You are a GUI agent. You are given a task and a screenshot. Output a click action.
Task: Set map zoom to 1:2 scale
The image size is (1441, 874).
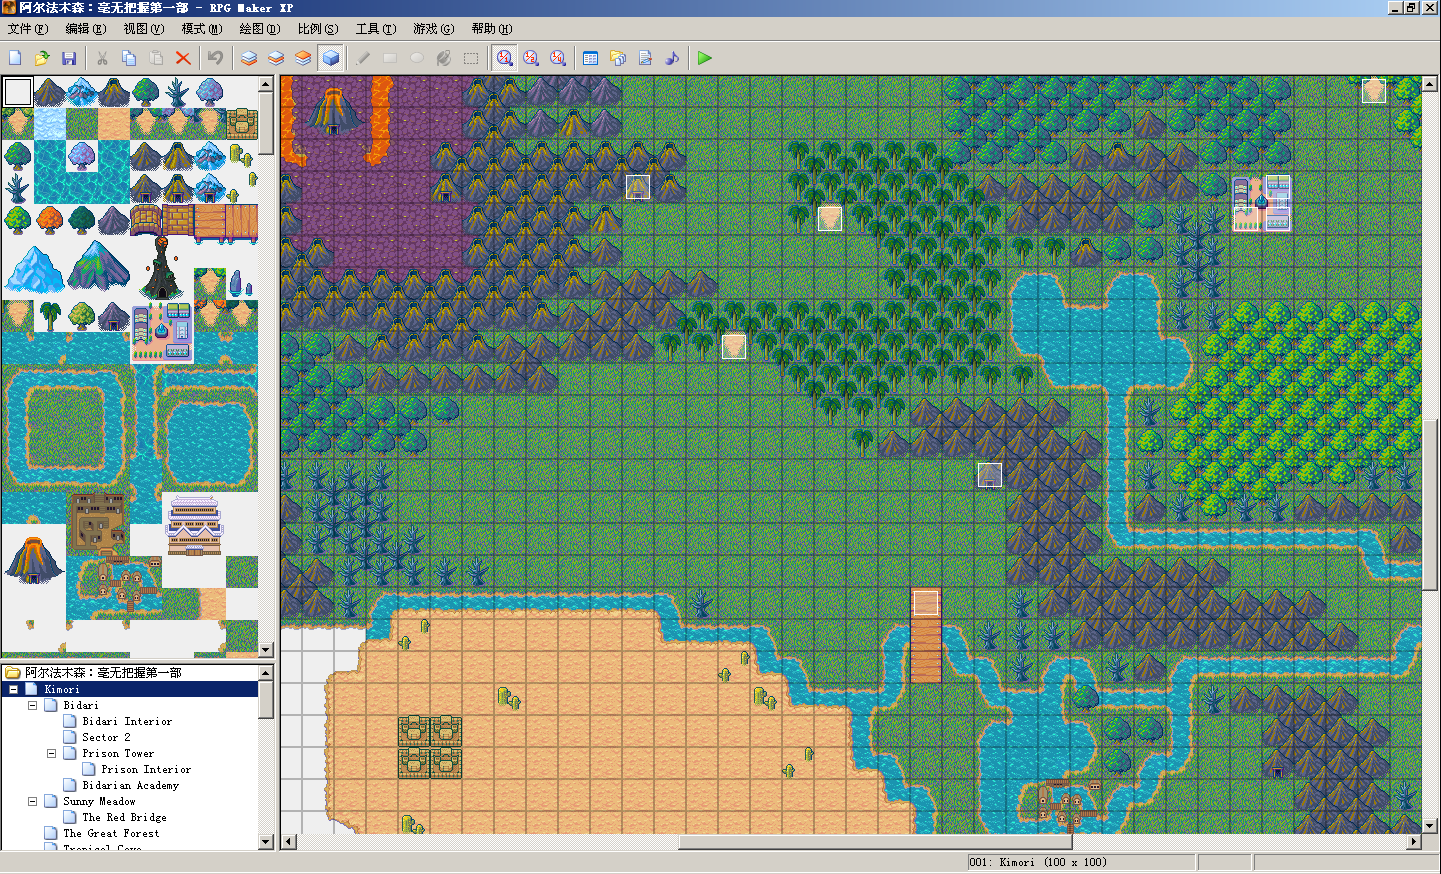coord(531,58)
